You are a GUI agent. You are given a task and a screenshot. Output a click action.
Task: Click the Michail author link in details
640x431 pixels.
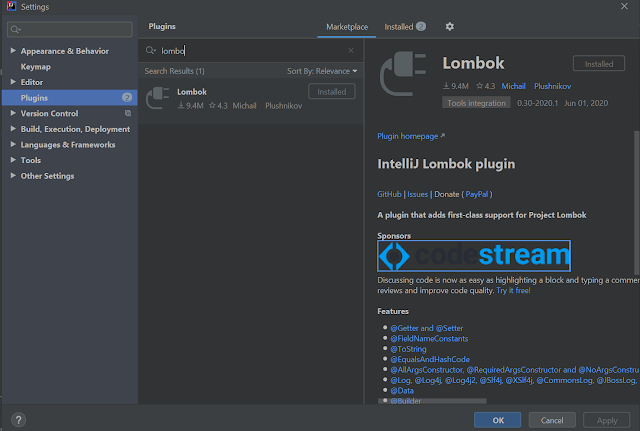pyautogui.click(x=513, y=86)
